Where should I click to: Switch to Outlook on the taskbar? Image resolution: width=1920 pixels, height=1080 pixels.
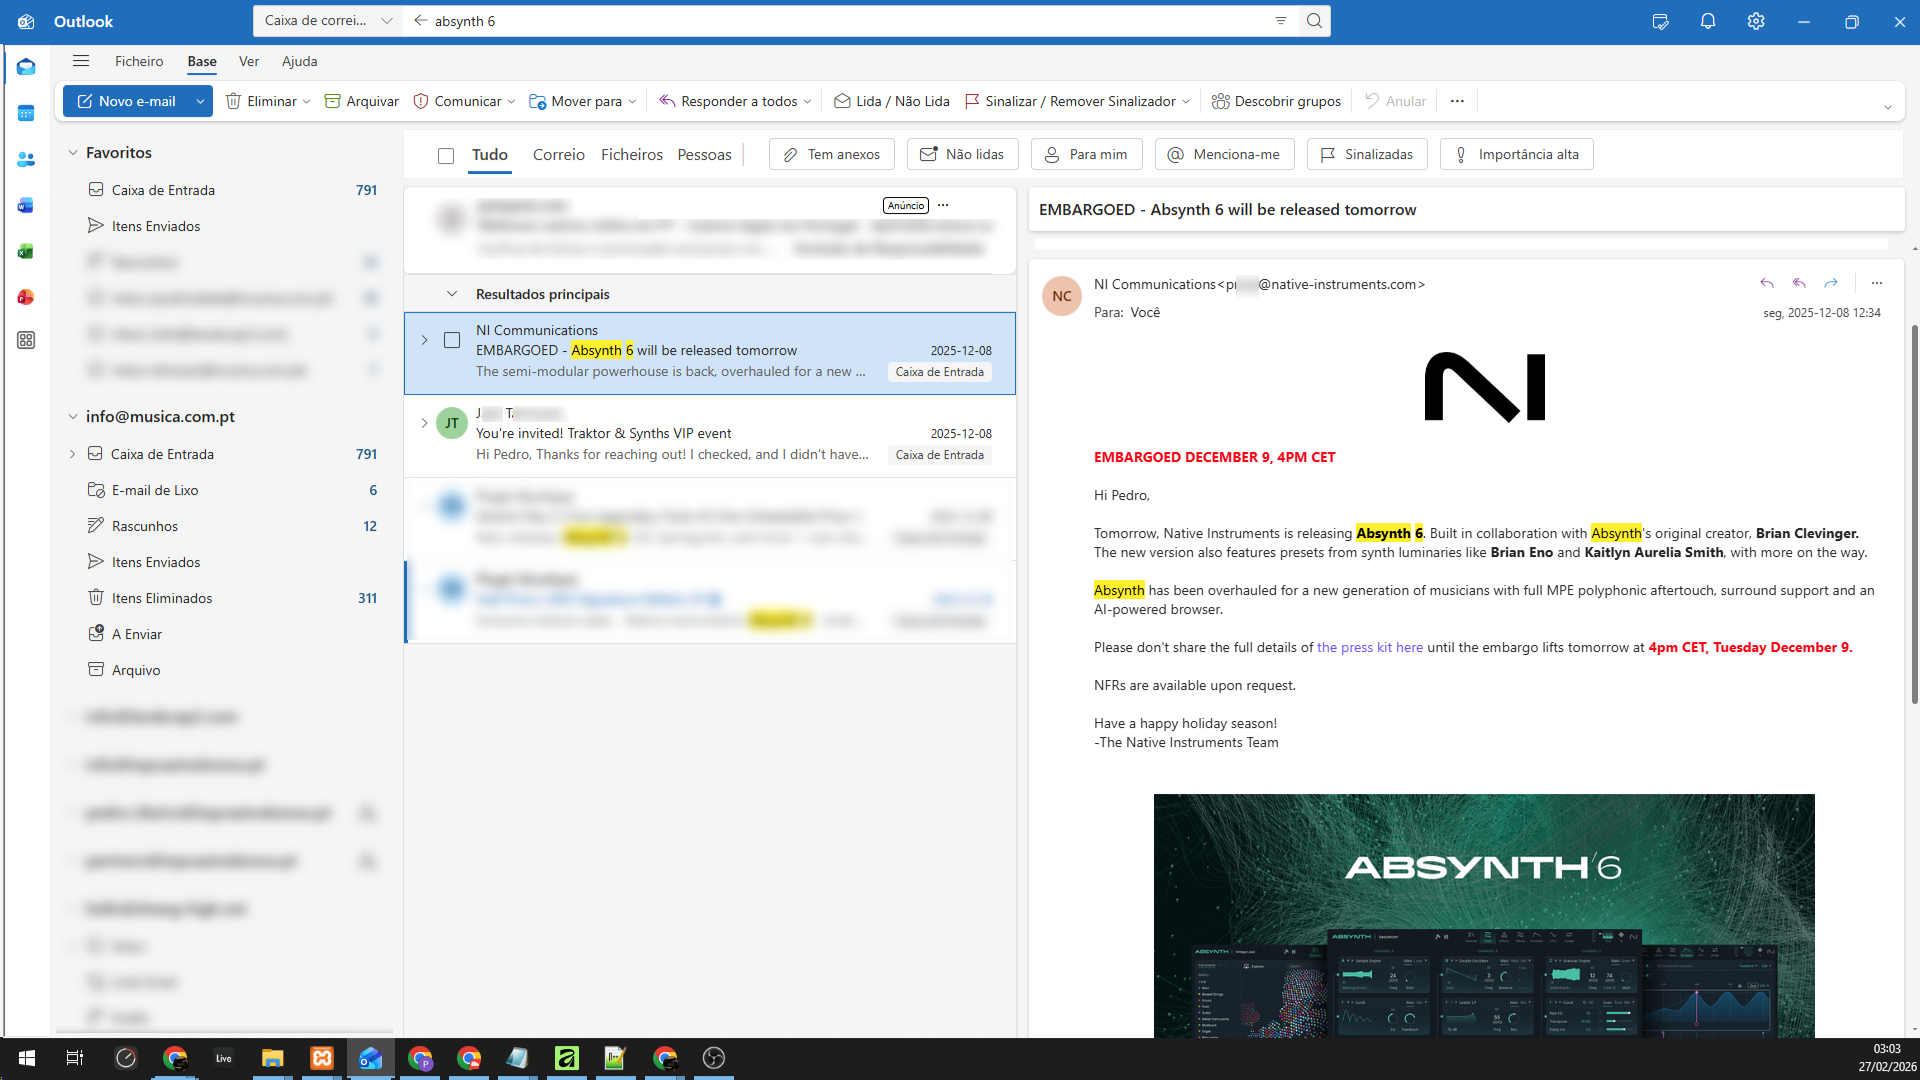coord(370,1058)
